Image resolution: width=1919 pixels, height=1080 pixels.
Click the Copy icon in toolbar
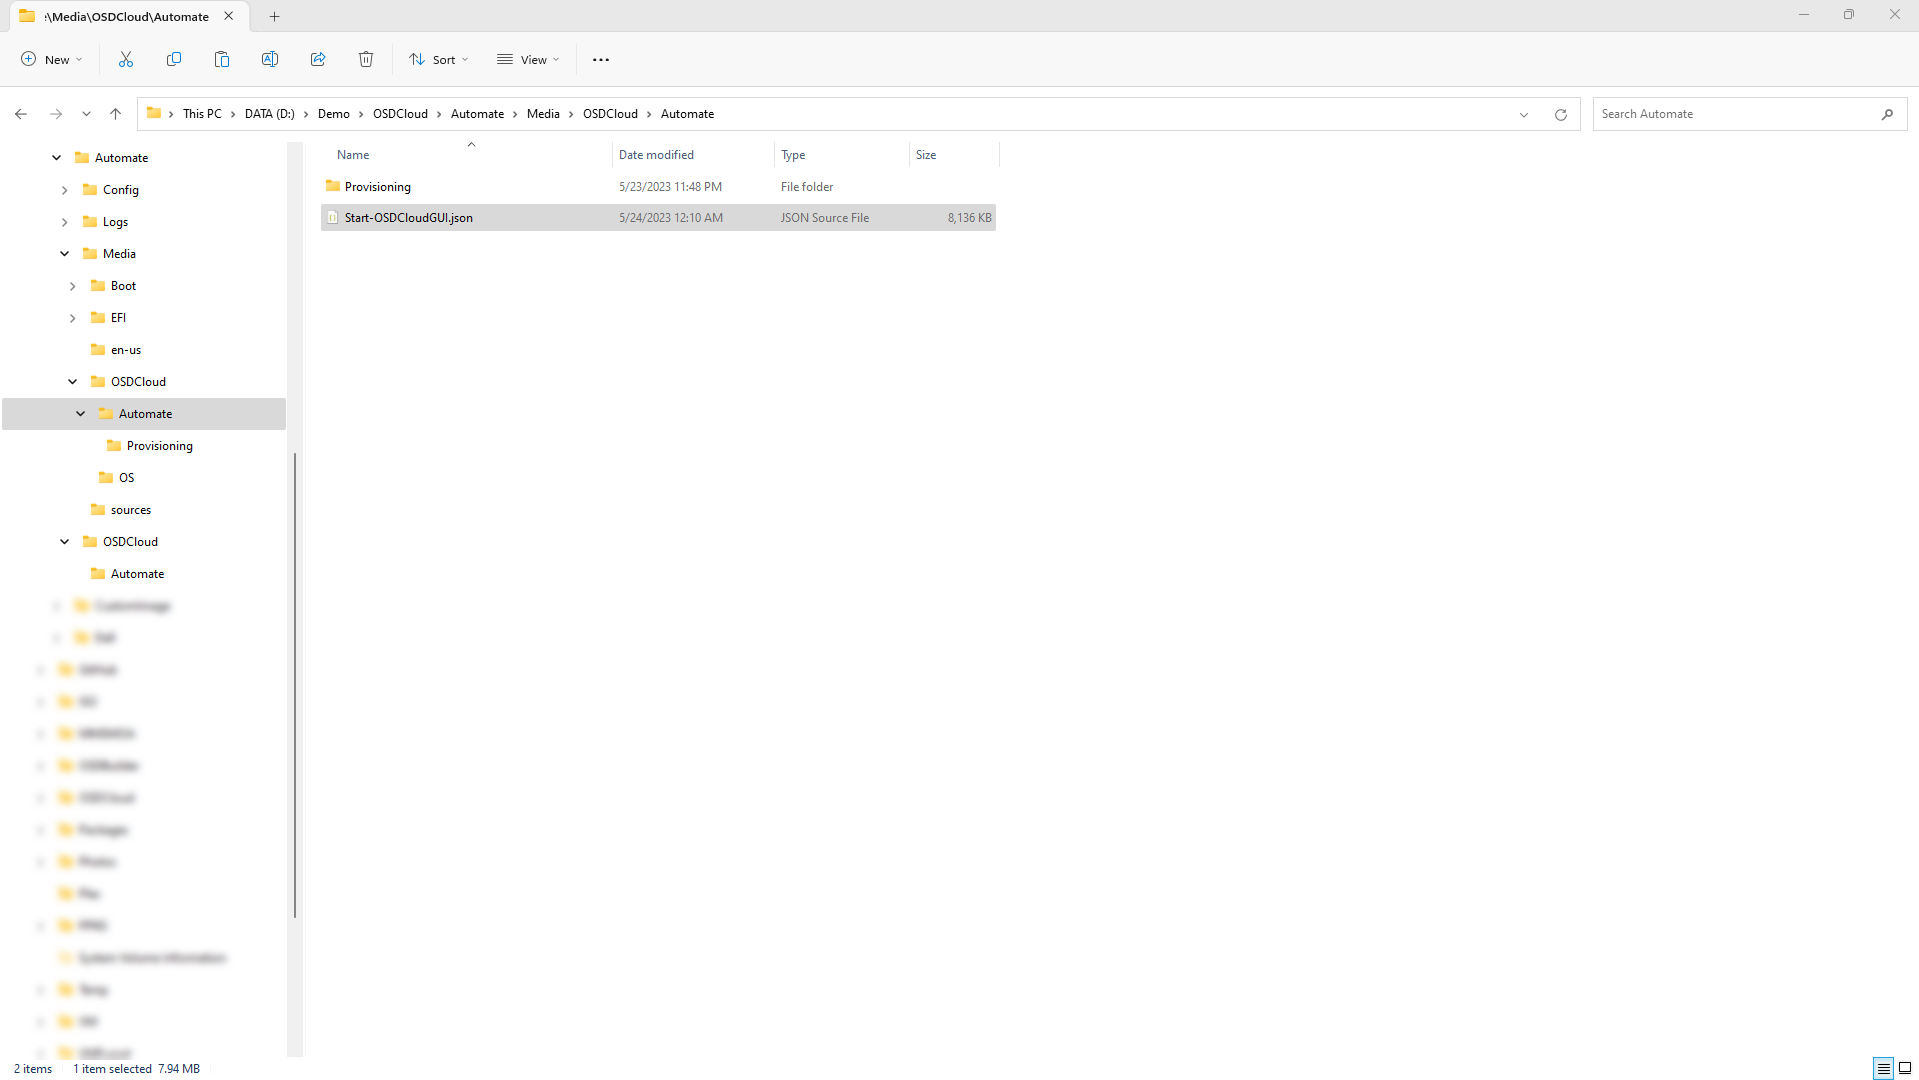point(174,60)
